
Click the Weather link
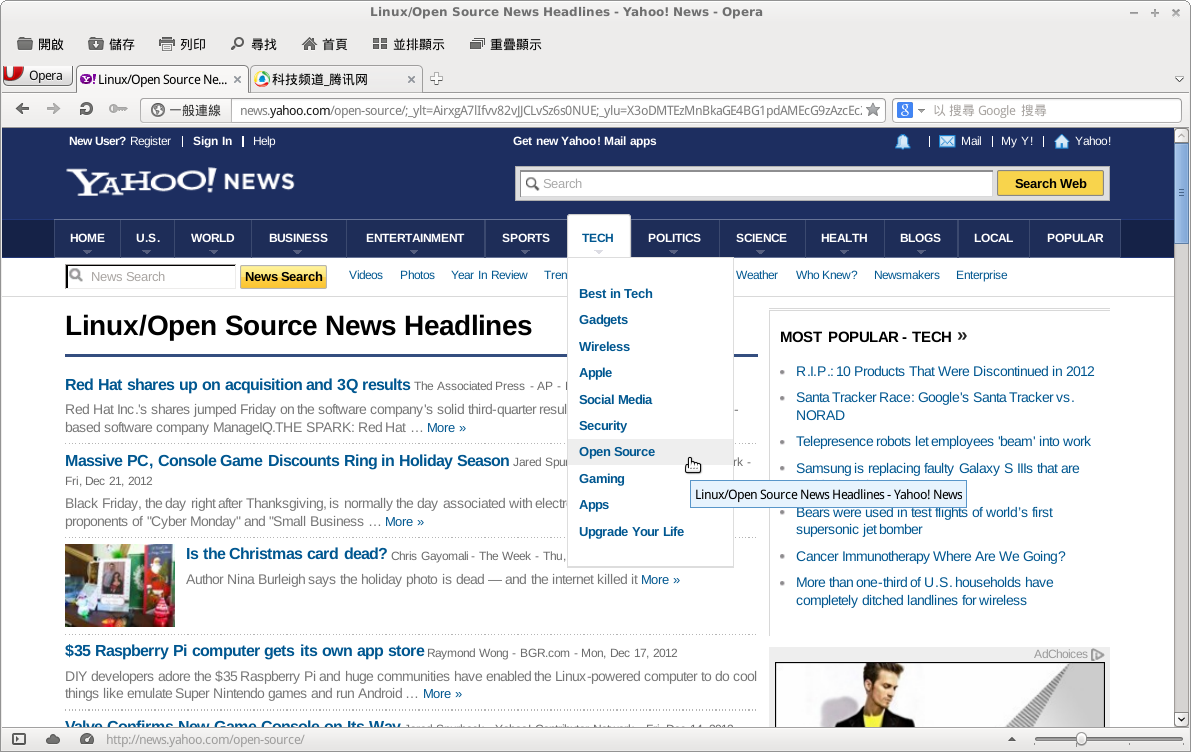[x=757, y=275]
